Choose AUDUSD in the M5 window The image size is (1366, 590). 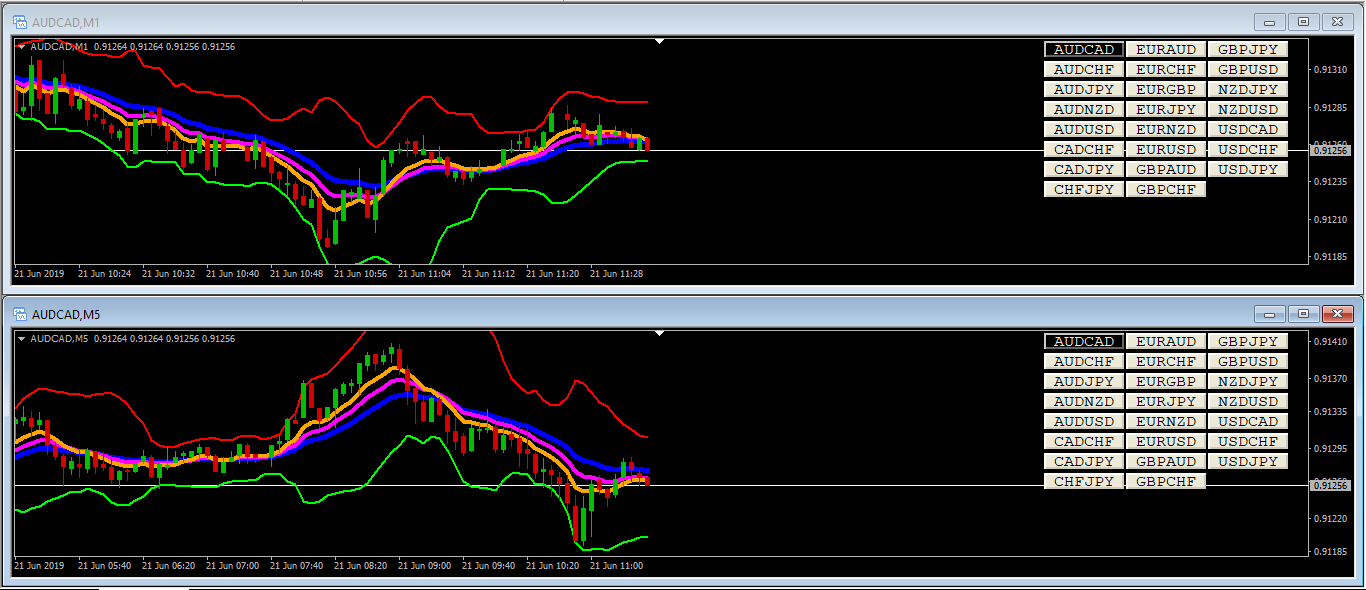tap(1084, 421)
